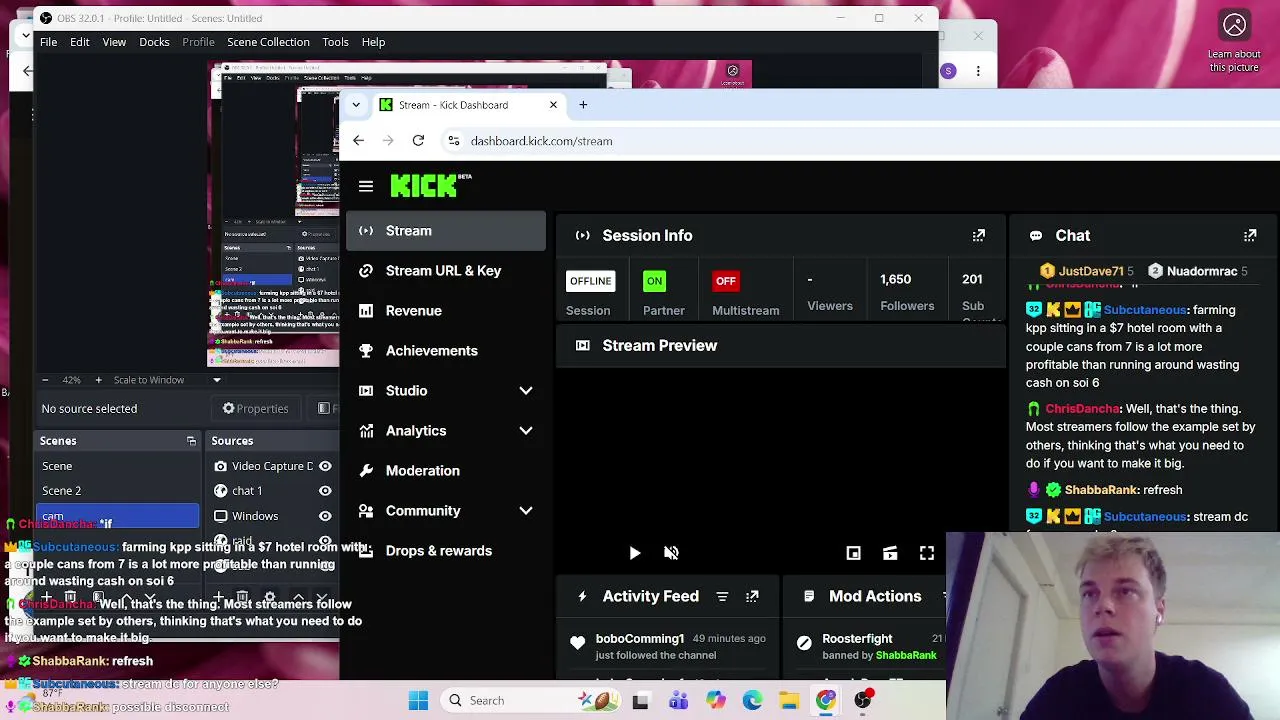Viewport: 1280px width, 720px height.
Task: Open Copilot from the taskbar
Action: click(x=715, y=701)
